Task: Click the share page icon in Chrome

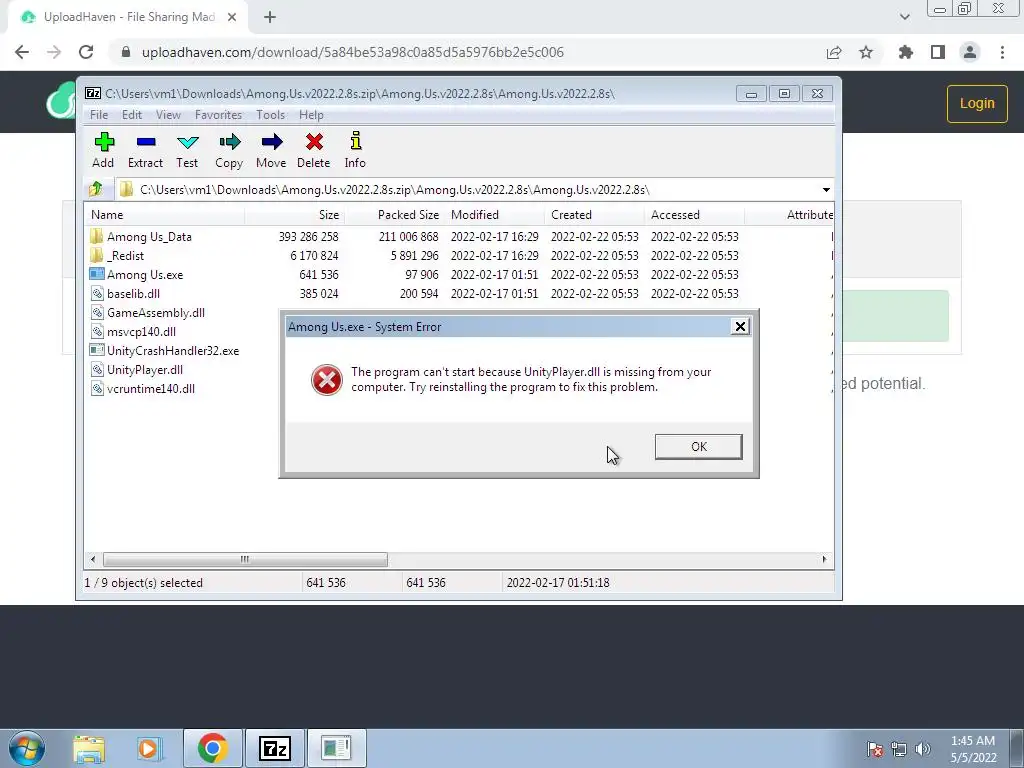Action: [x=834, y=52]
